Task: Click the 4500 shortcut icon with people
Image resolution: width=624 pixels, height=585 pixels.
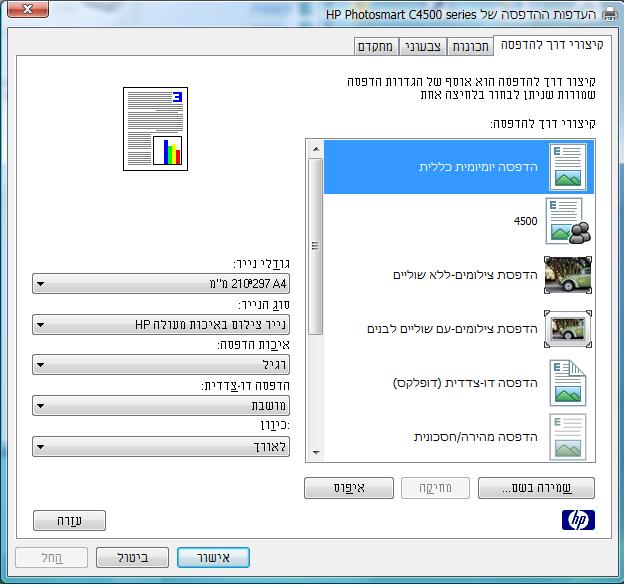Action: [566, 221]
